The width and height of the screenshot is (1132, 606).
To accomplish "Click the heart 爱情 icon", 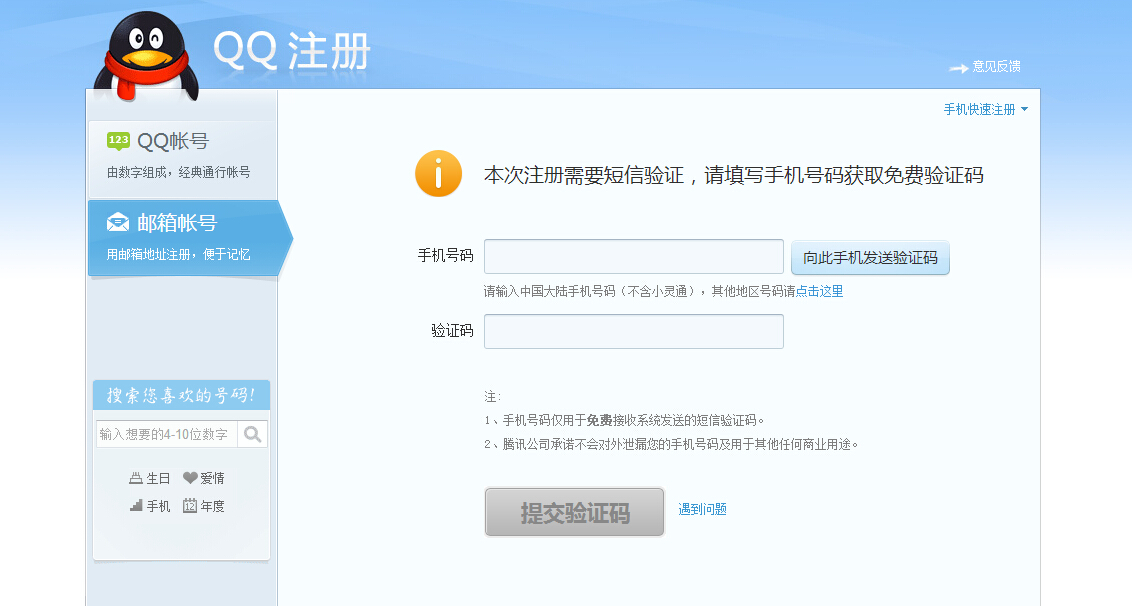I will pyautogui.click(x=190, y=477).
